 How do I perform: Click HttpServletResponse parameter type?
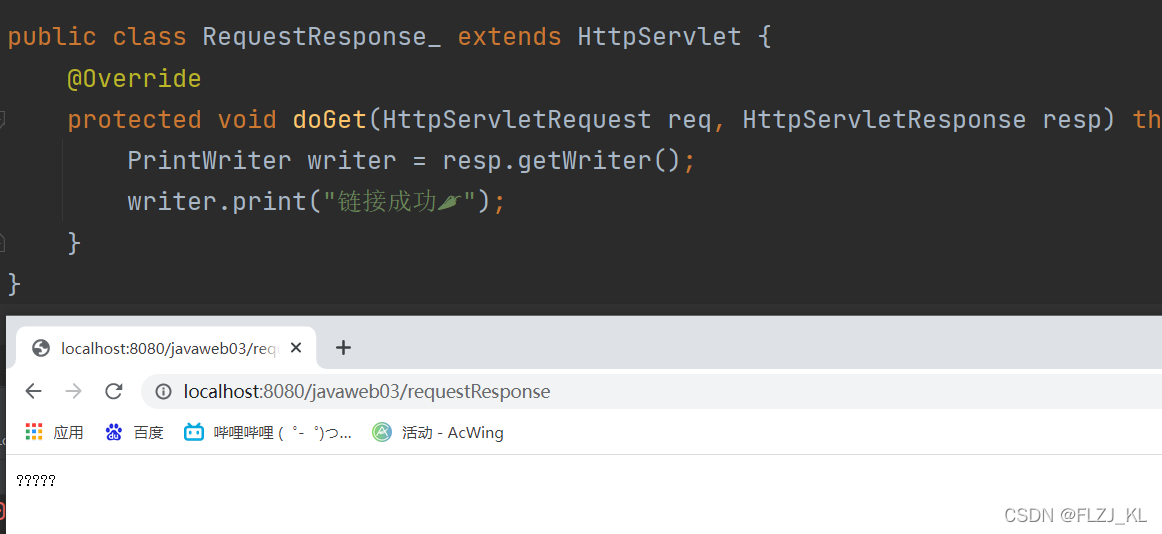point(884,119)
